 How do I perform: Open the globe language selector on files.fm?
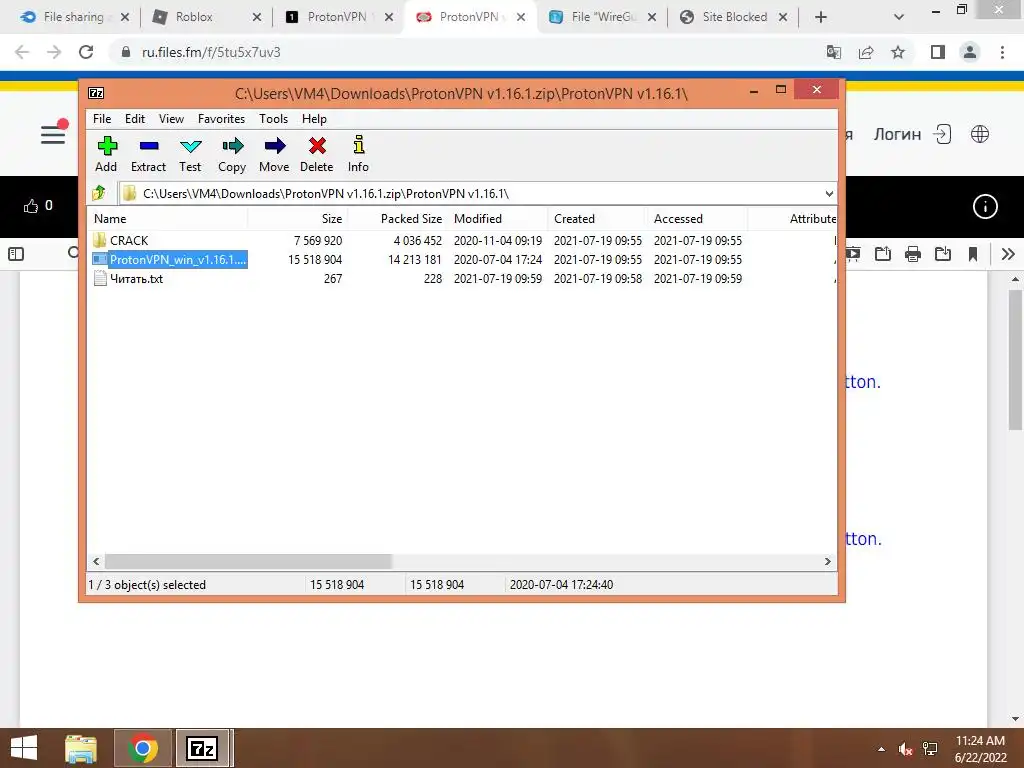[x=980, y=135]
